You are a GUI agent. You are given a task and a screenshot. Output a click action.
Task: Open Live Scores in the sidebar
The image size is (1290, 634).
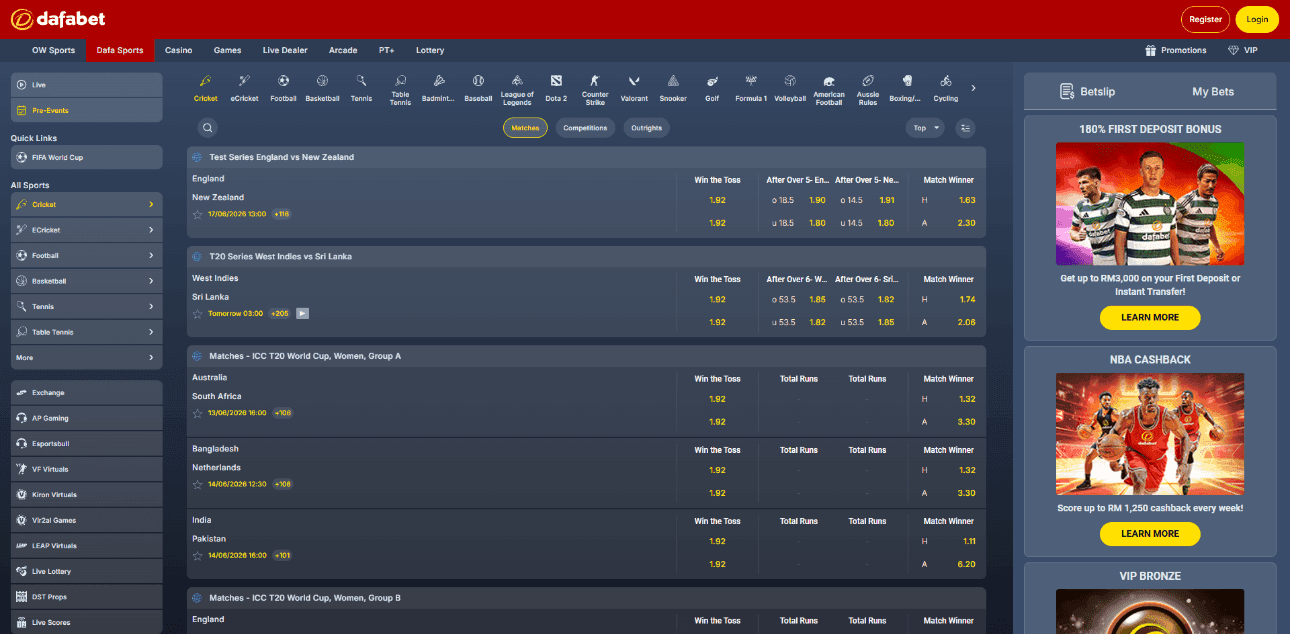point(86,622)
